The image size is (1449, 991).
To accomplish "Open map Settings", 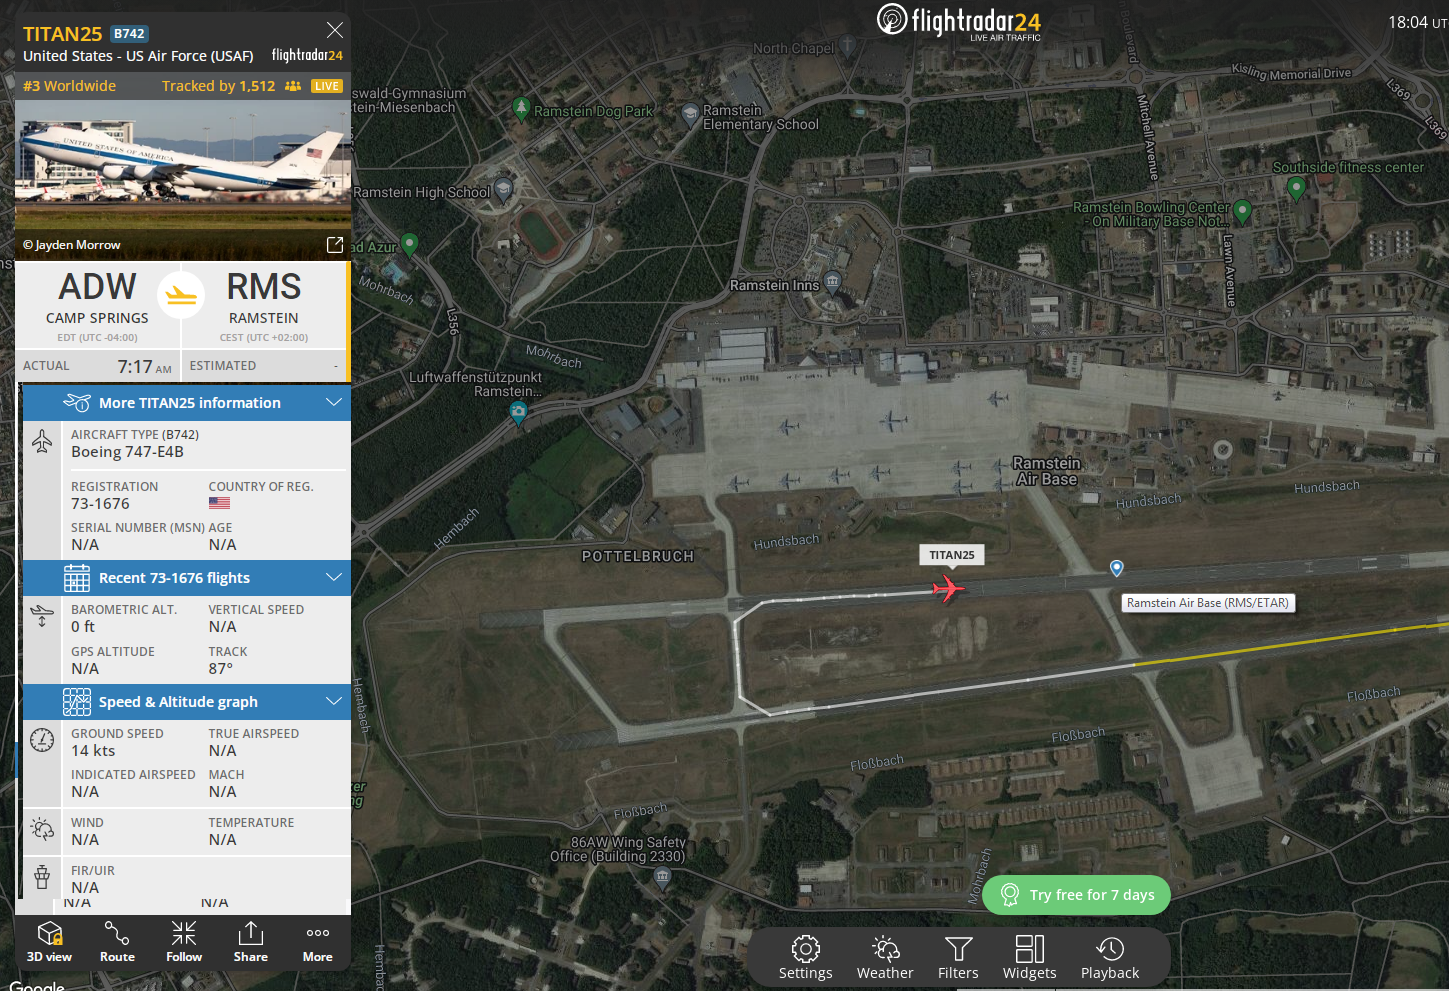I will (806, 958).
